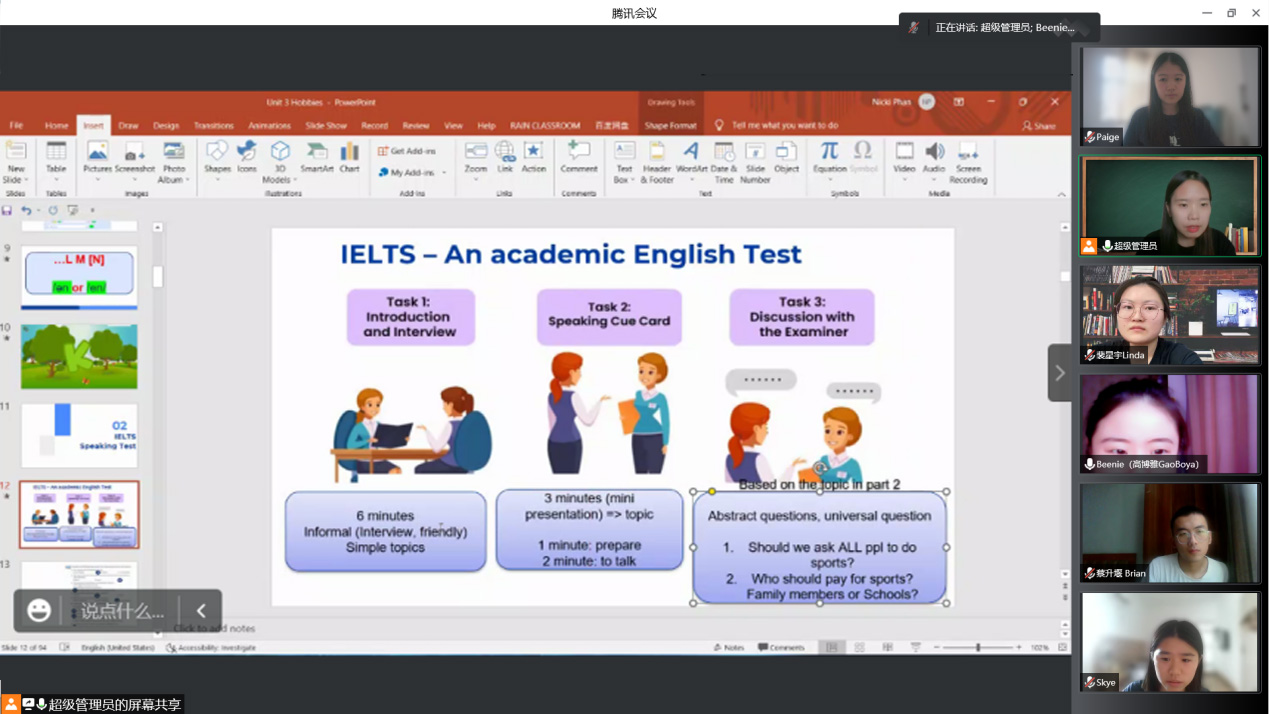Image resolution: width=1269 pixels, height=714 pixels.
Task: Open the Design tab
Action: pos(166,126)
